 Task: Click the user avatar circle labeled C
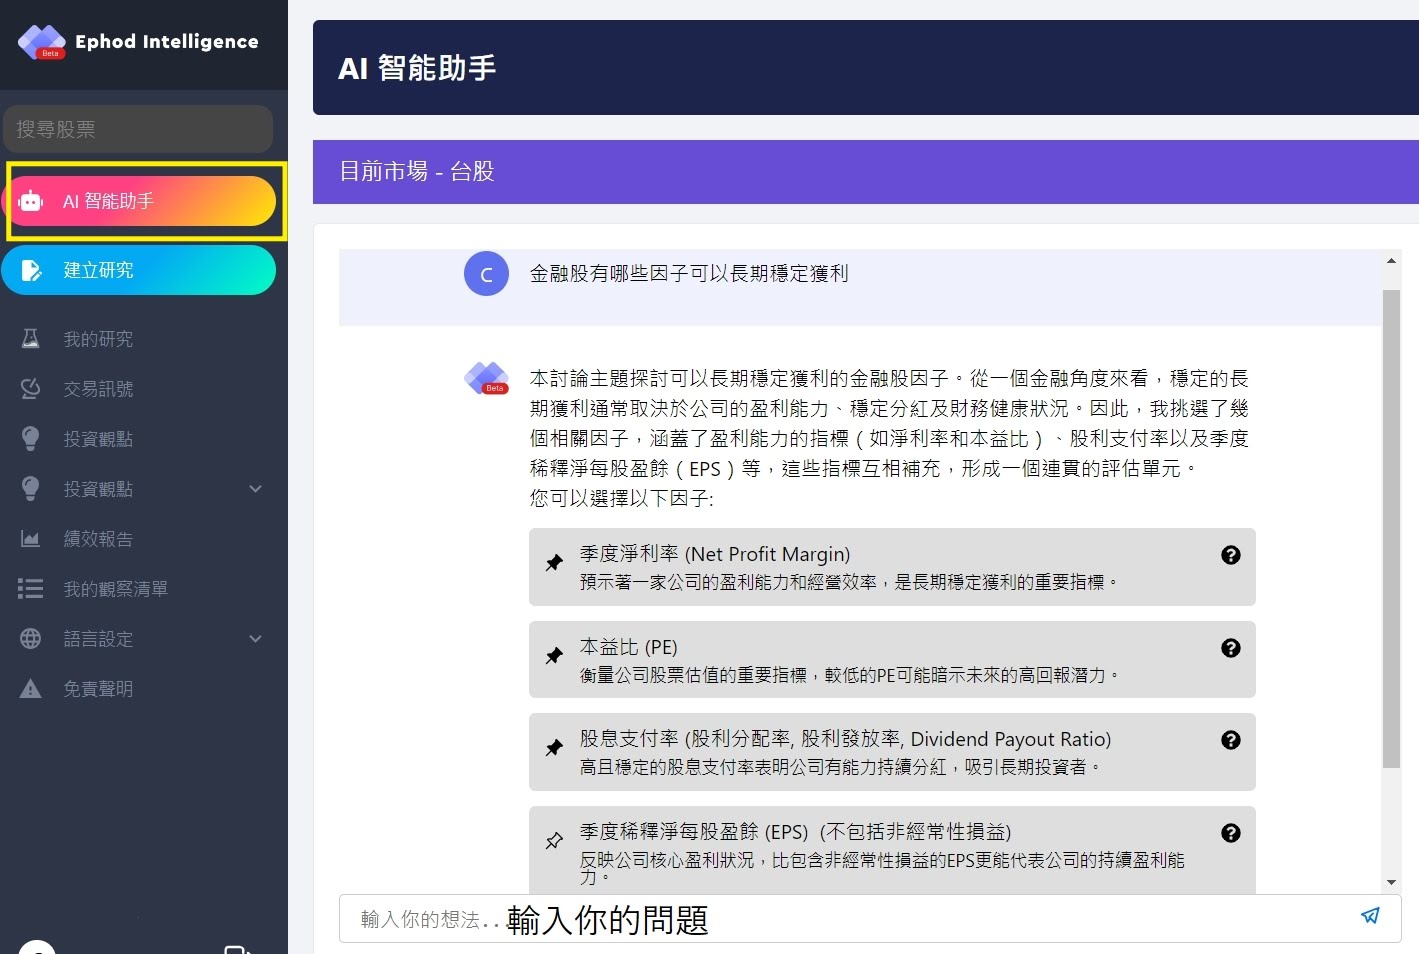487,274
